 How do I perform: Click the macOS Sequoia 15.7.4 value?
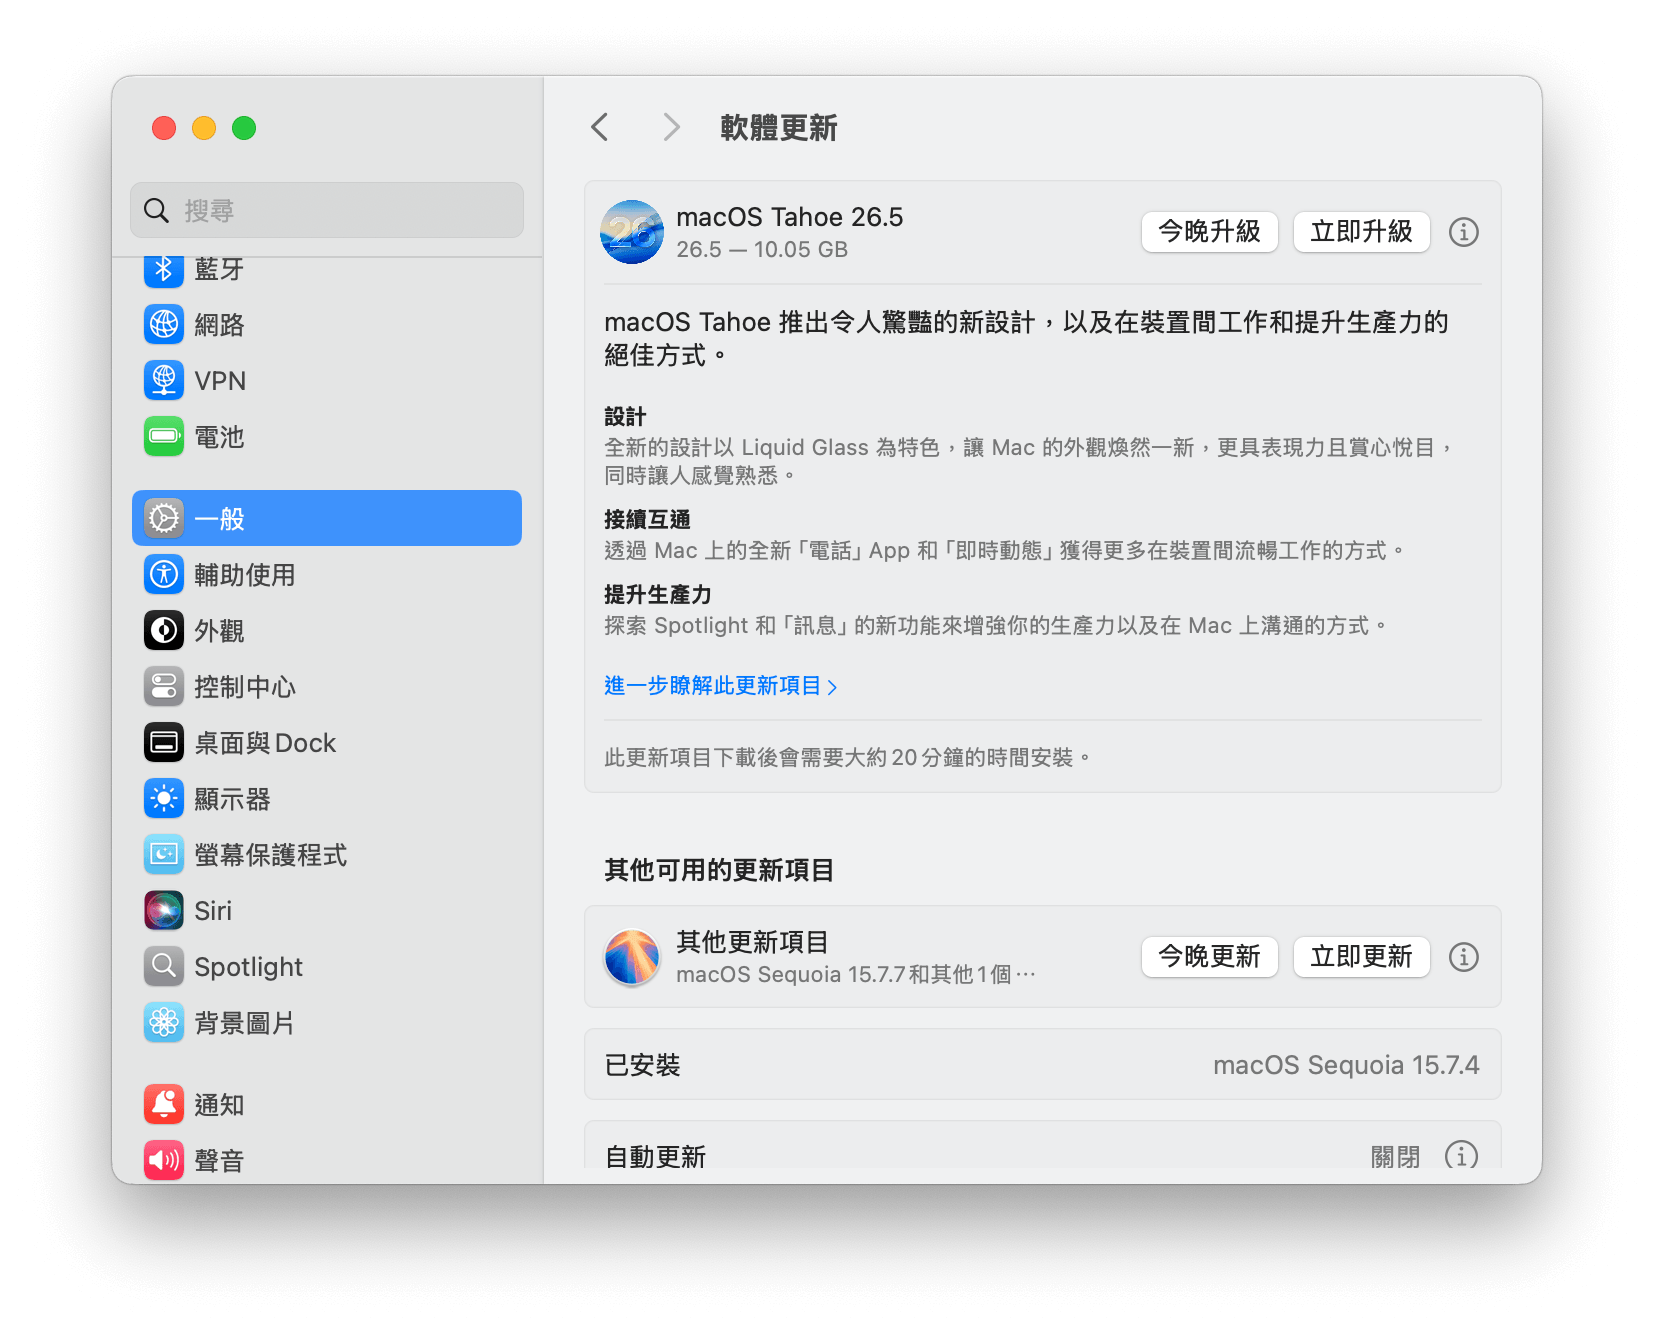1346,1065
